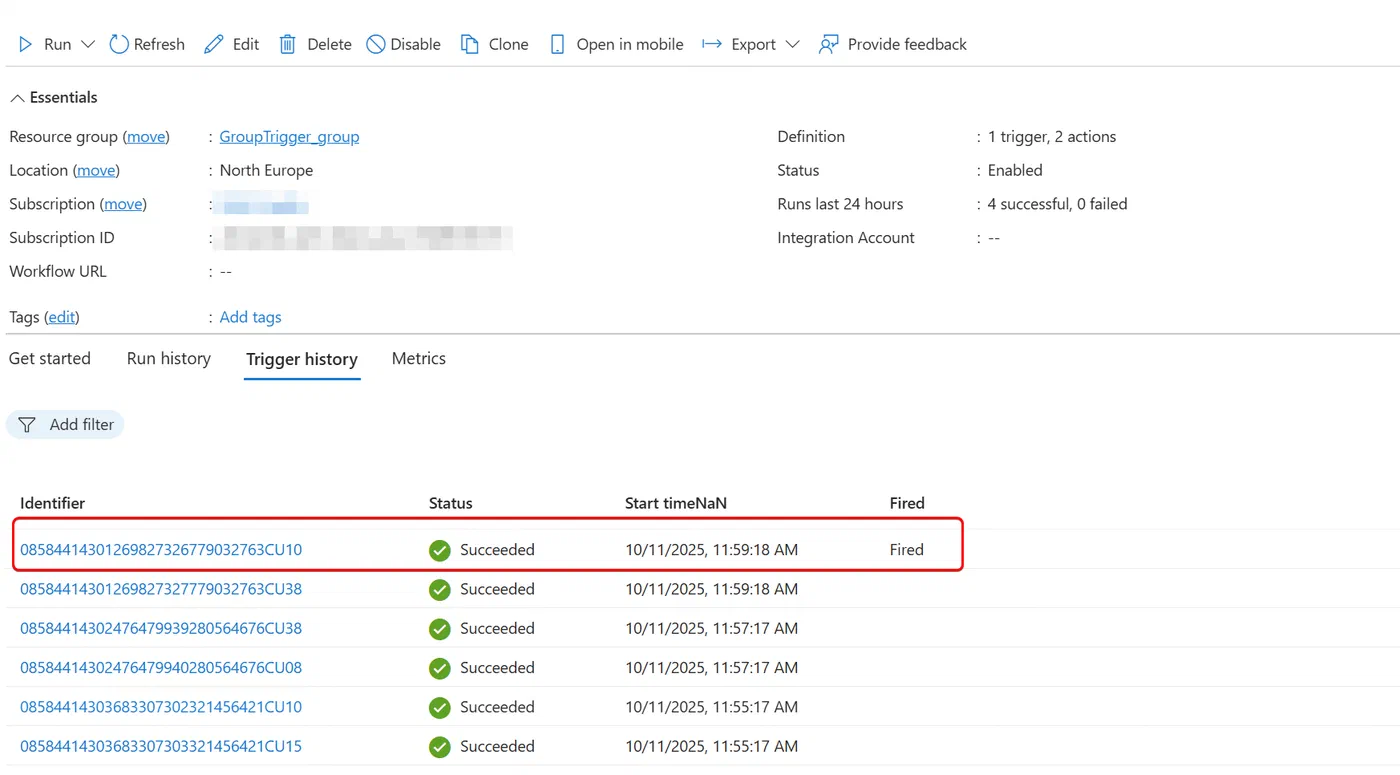
Task: Open trigger identifier ending in 421CU10
Action: tap(161, 707)
